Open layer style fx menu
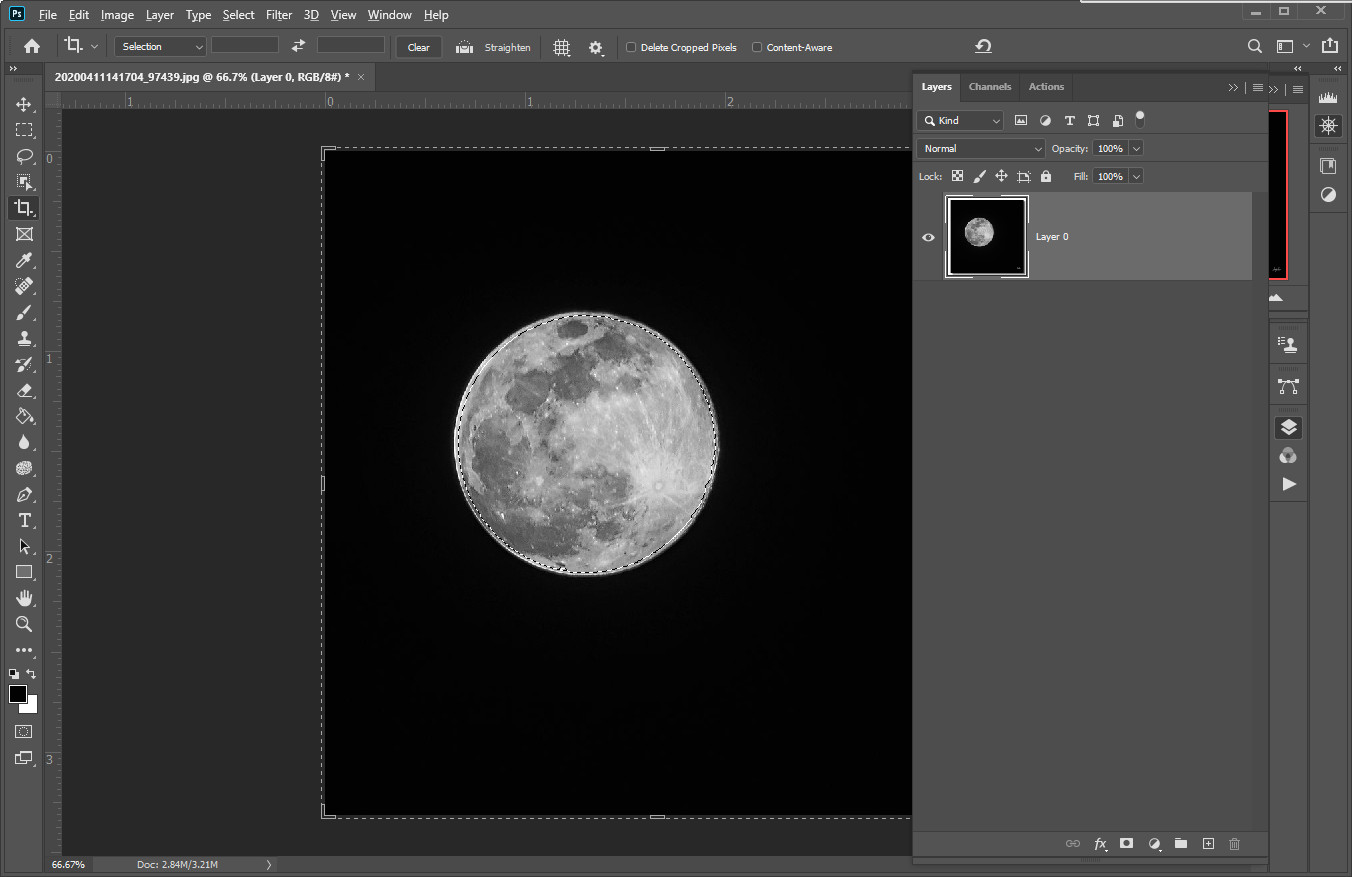 coord(1100,844)
